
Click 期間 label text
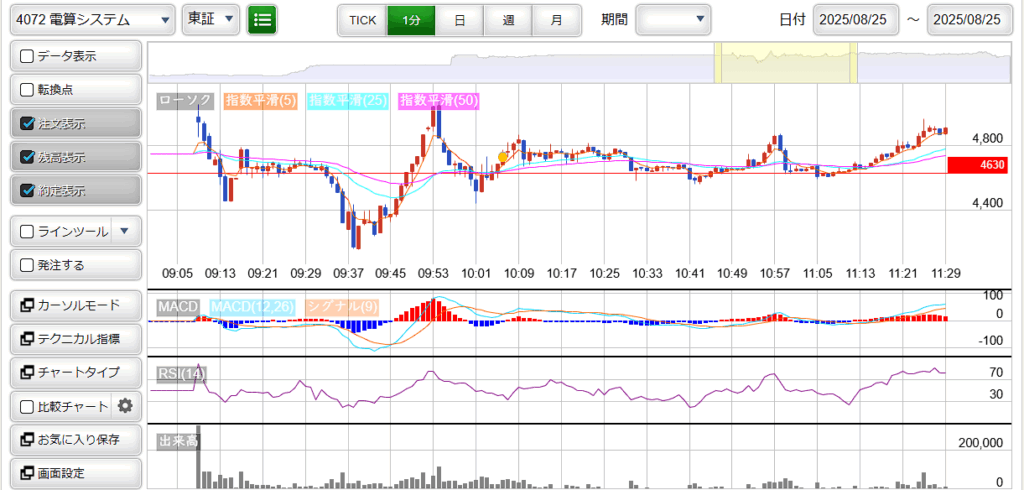614,20
